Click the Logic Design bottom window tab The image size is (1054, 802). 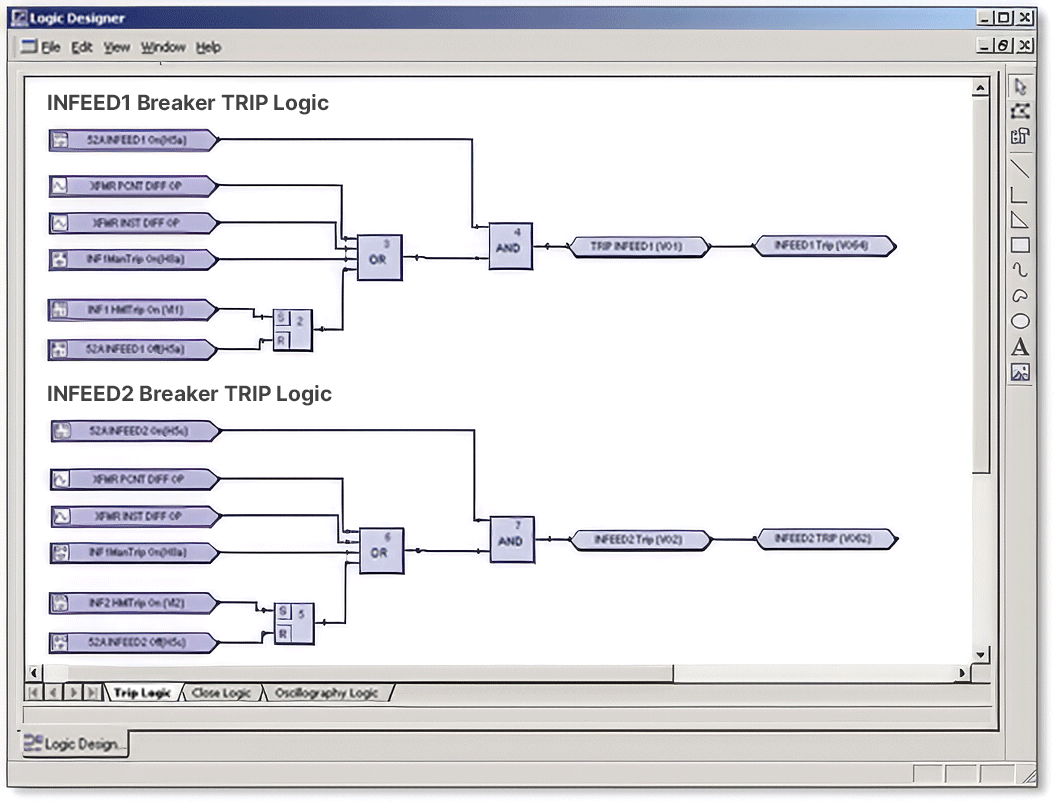click(75, 744)
